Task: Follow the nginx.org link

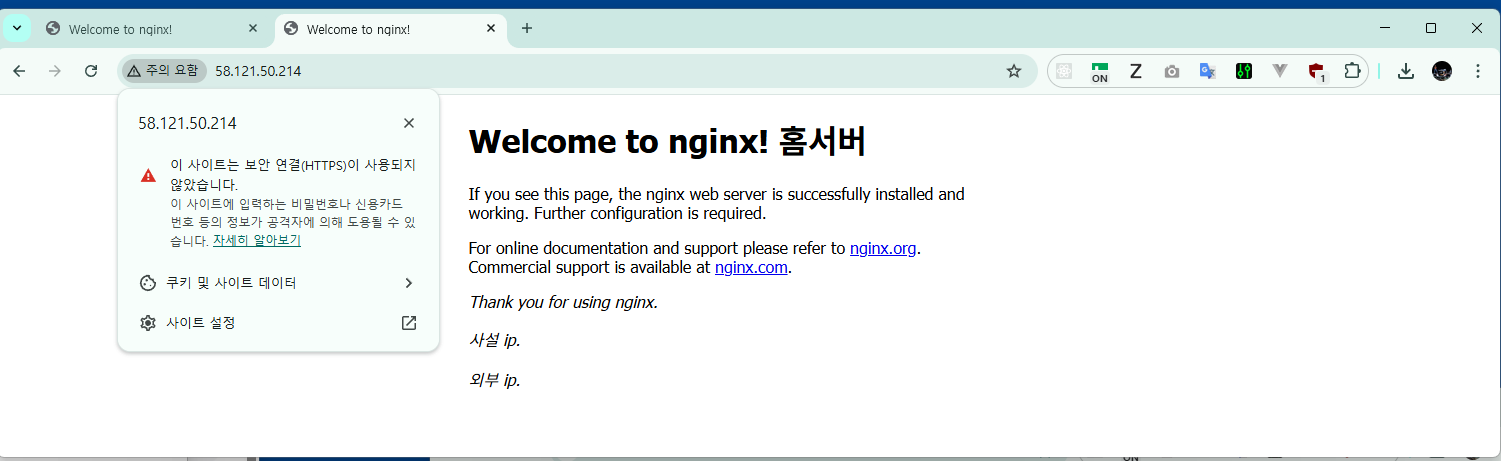Action: [883, 249]
